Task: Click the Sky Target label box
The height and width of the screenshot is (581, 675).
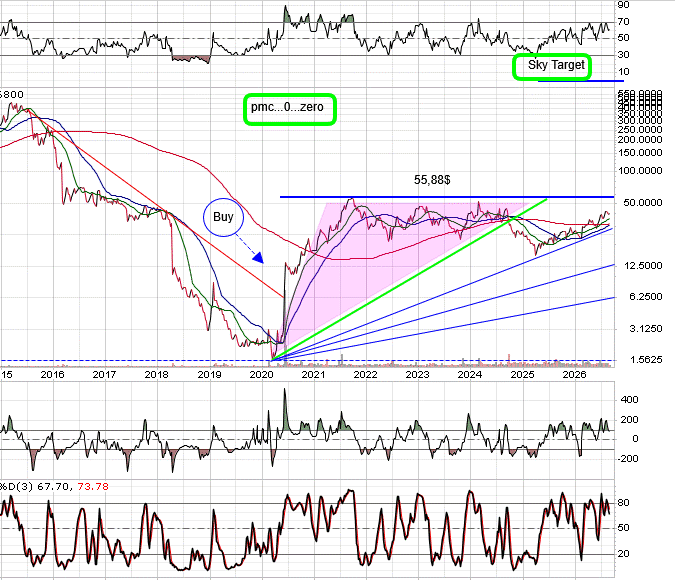Action: coord(552,67)
